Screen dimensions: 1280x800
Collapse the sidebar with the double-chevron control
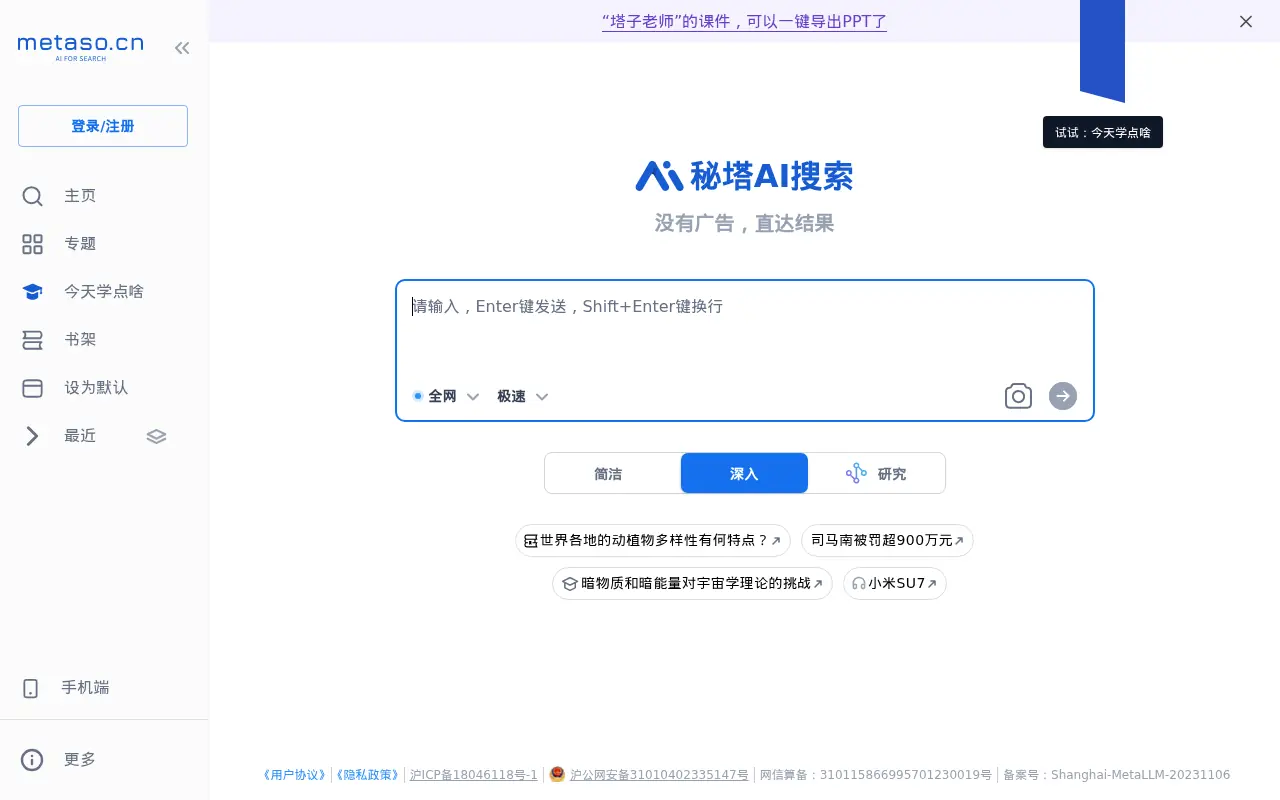click(x=182, y=47)
